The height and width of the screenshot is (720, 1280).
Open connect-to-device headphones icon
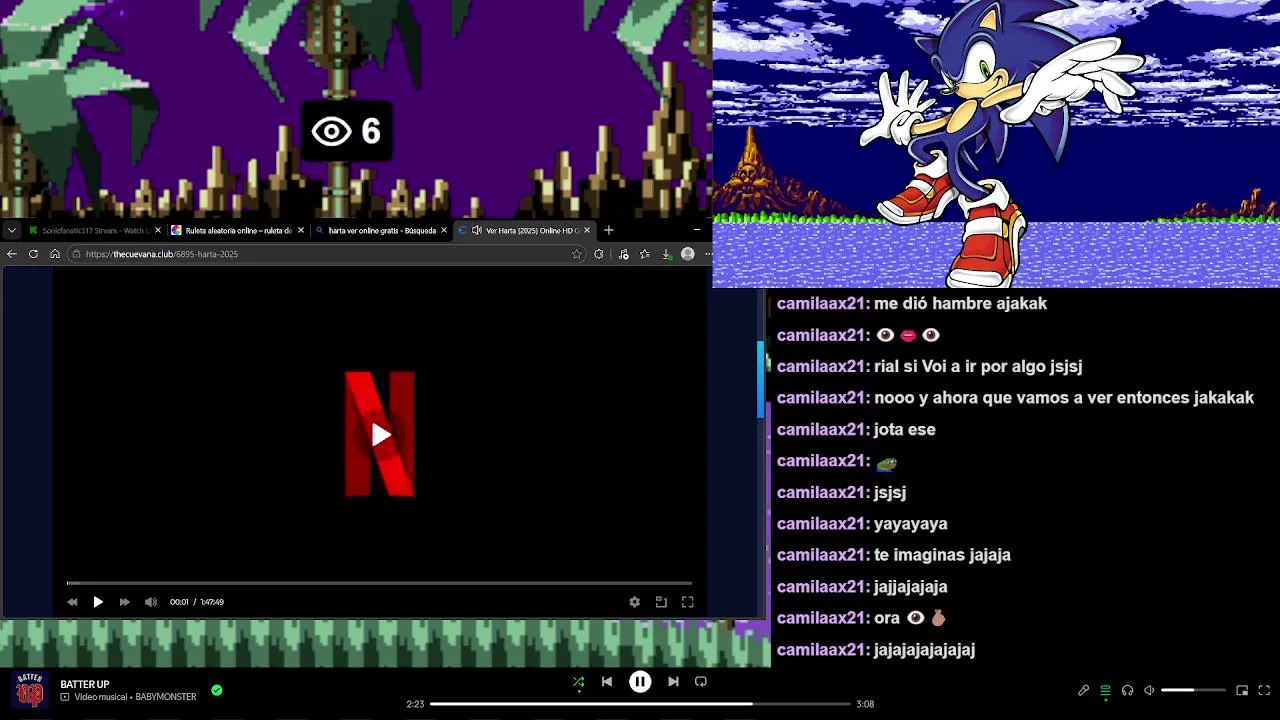click(x=1127, y=690)
